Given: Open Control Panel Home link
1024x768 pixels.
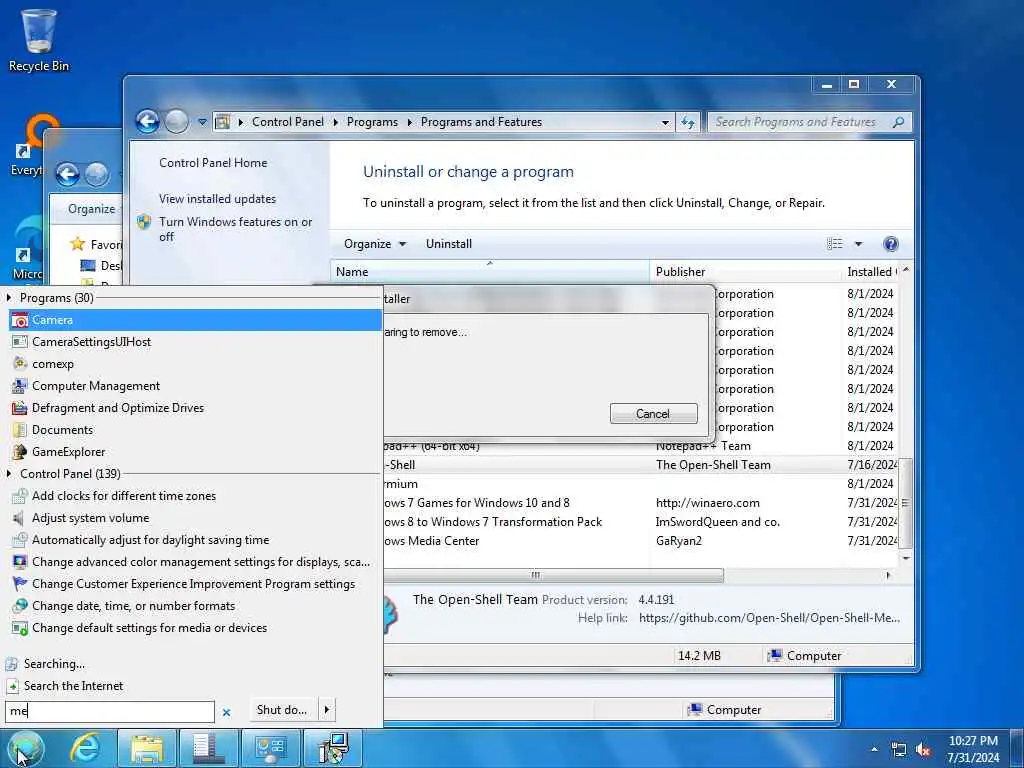Looking at the screenshot, I should 213,163.
